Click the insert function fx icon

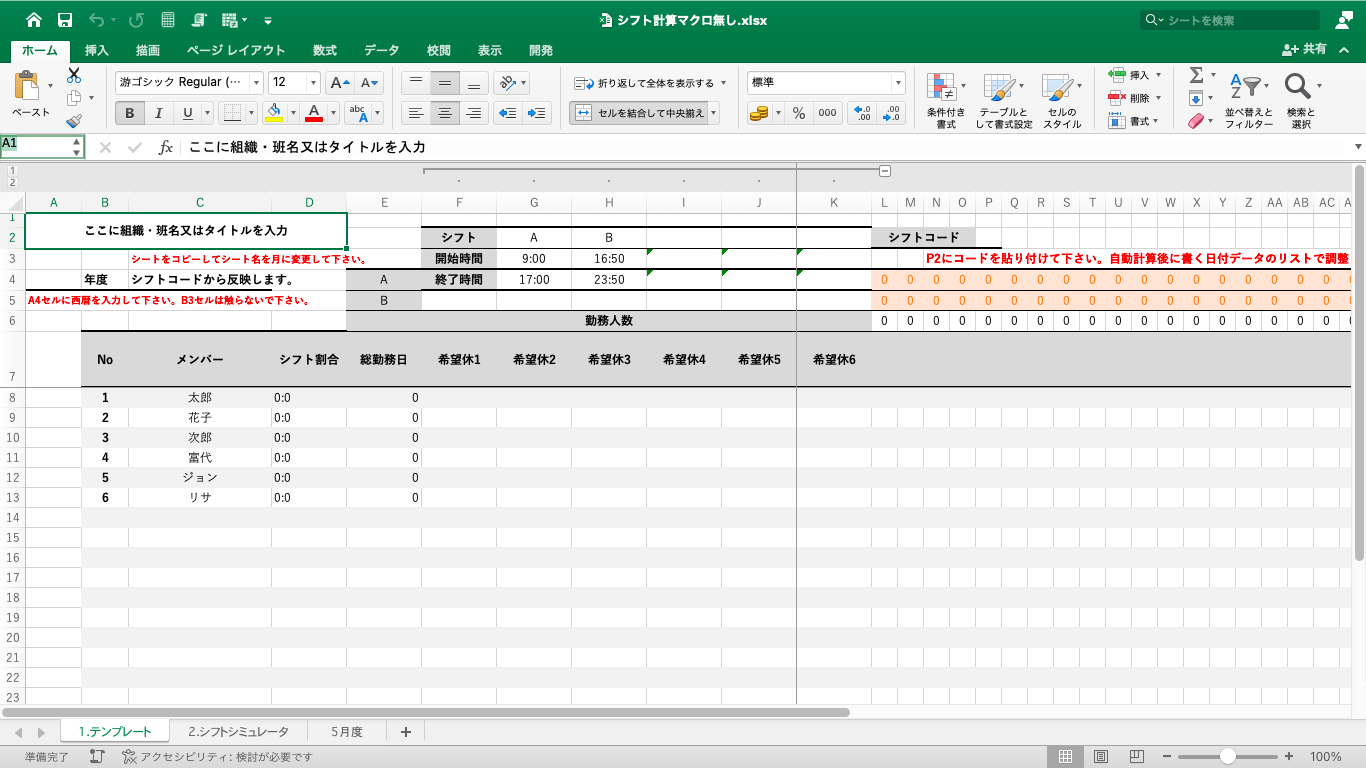166,148
